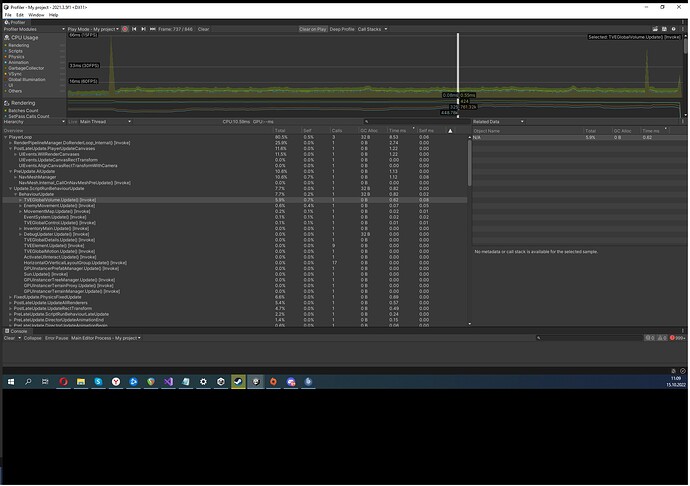Open Yandex browser from the taskbar
Screen dimensions: 690x486
[x=116, y=382]
